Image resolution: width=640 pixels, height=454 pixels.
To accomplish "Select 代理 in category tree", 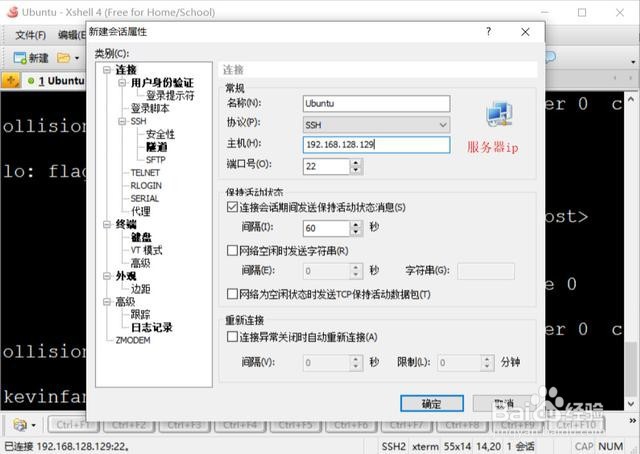I will 140,211.
